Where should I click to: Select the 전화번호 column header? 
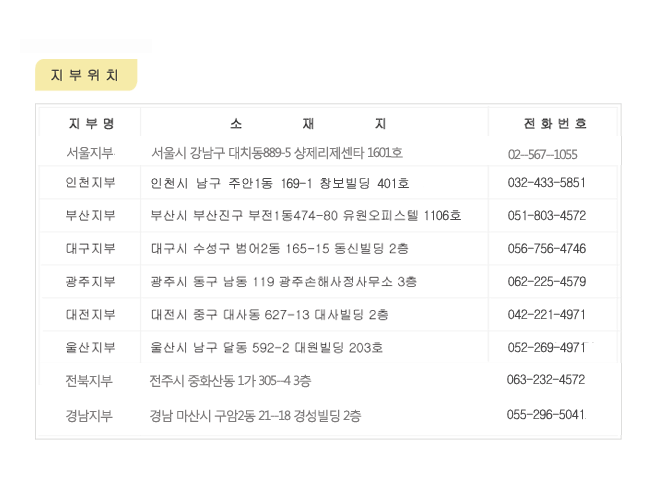click(555, 123)
